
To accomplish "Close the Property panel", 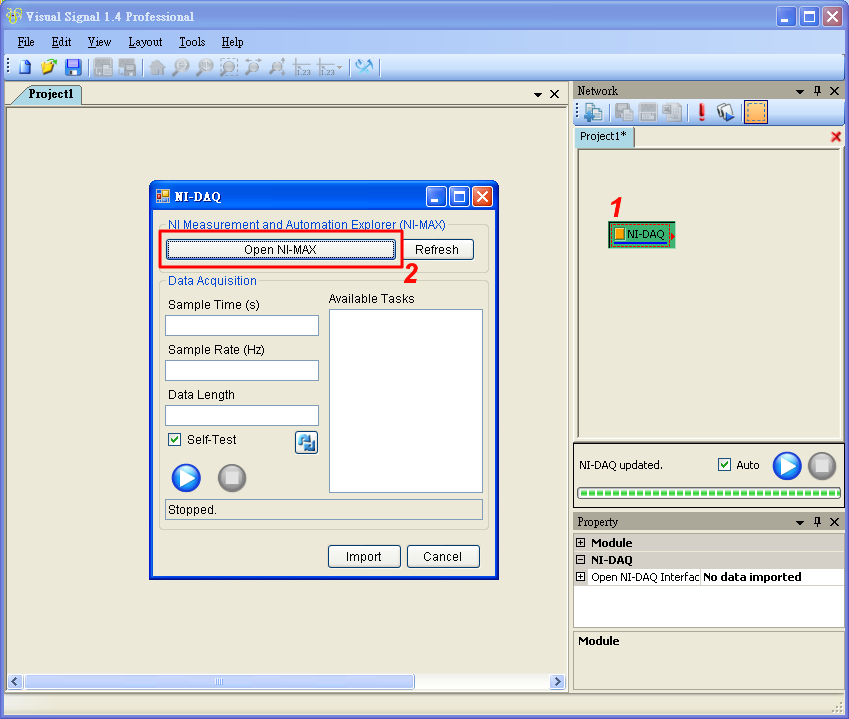I will (x=835, y=522).
